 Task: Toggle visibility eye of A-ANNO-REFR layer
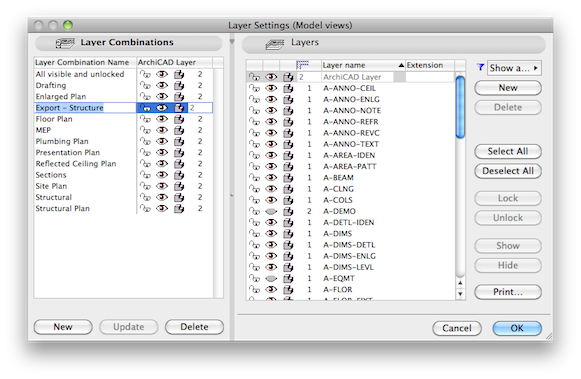[x=271, y=122]
